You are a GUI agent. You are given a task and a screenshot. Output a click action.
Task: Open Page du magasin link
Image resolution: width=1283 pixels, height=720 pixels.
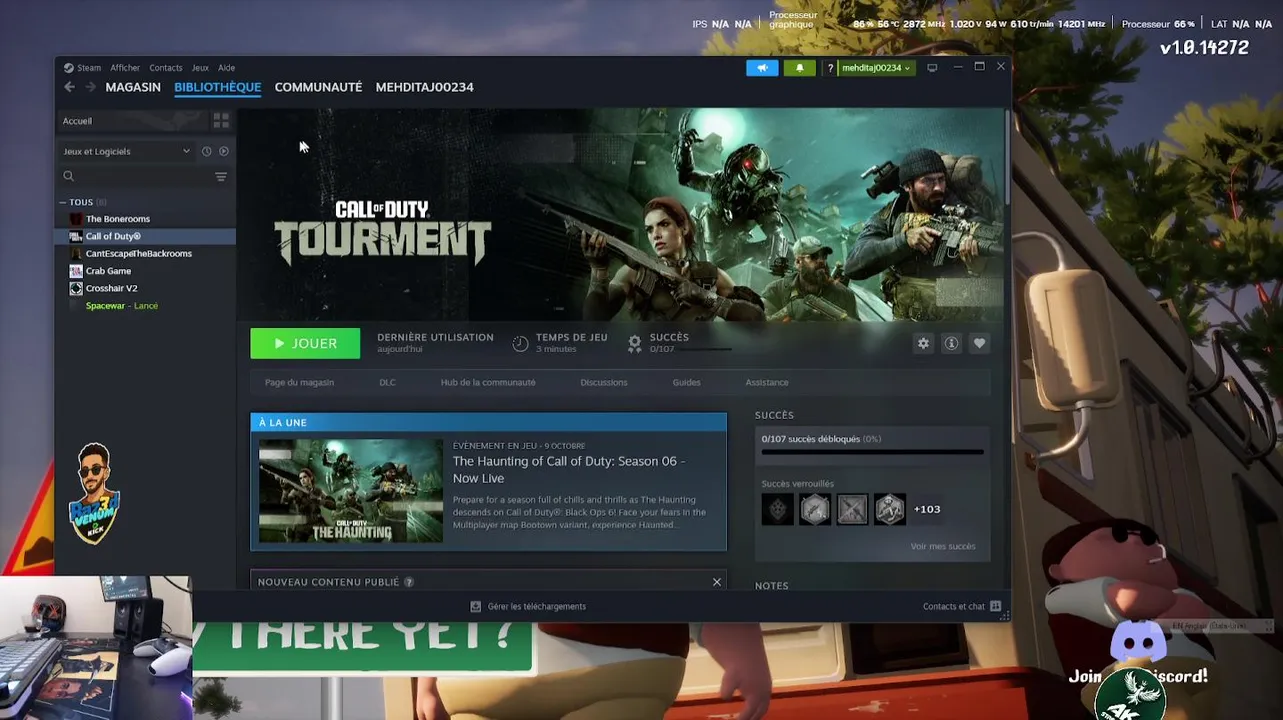(299, 382)
